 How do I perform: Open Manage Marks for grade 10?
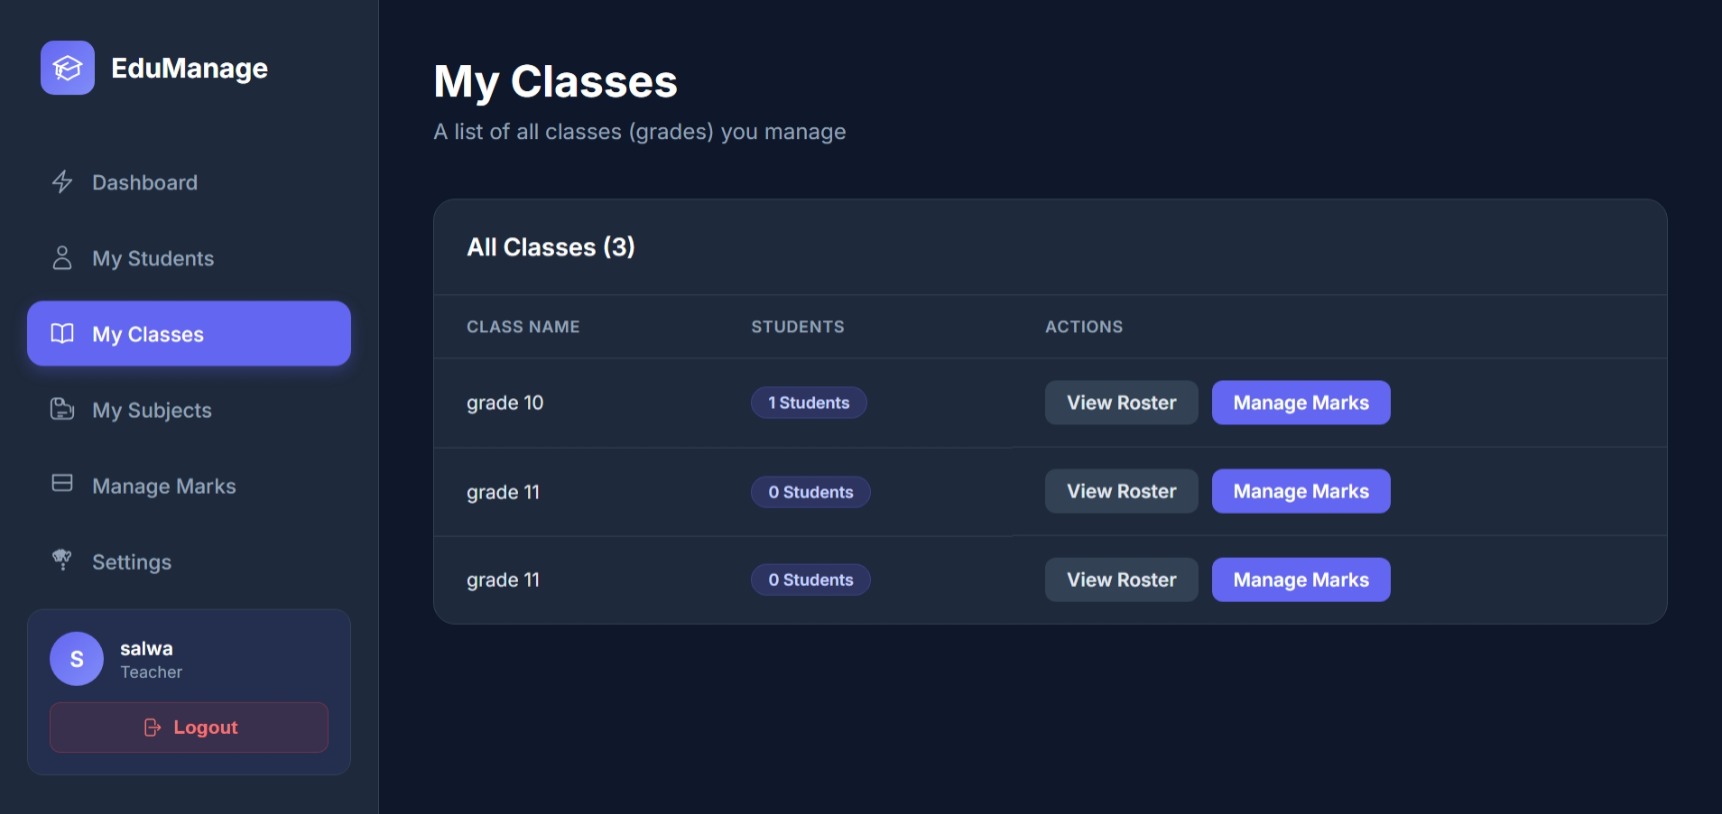coord(1300,403)
